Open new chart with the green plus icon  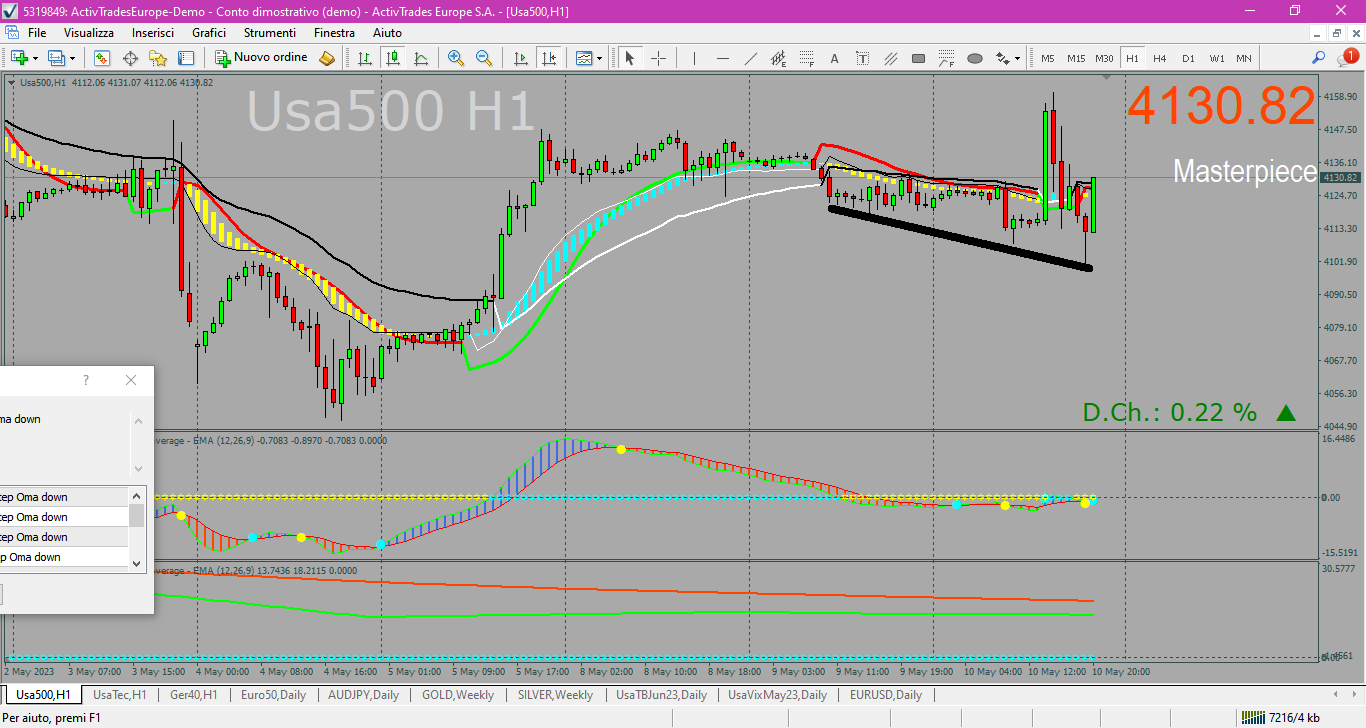point(19,58)
